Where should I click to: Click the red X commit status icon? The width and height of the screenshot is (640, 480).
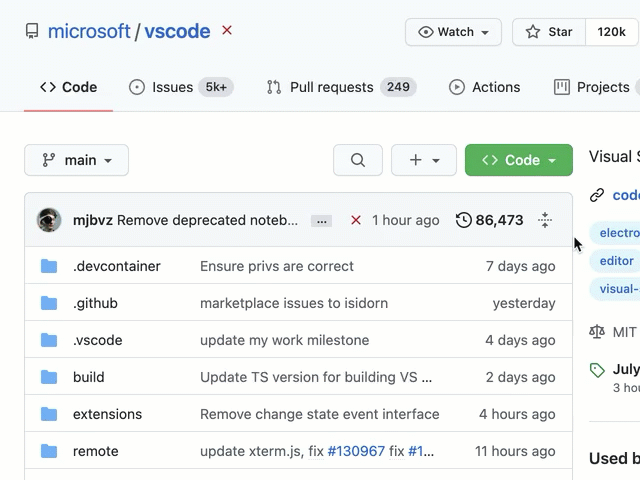click(356, 220)
